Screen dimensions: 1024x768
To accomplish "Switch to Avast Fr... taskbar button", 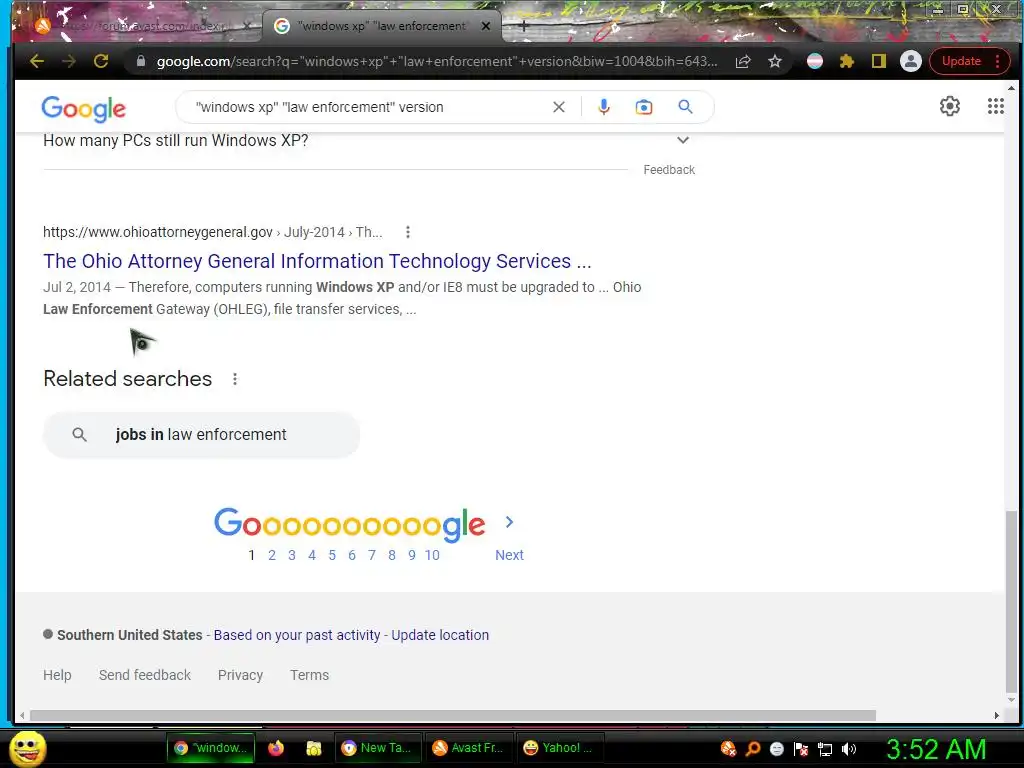I will click(x=468, y=748).
